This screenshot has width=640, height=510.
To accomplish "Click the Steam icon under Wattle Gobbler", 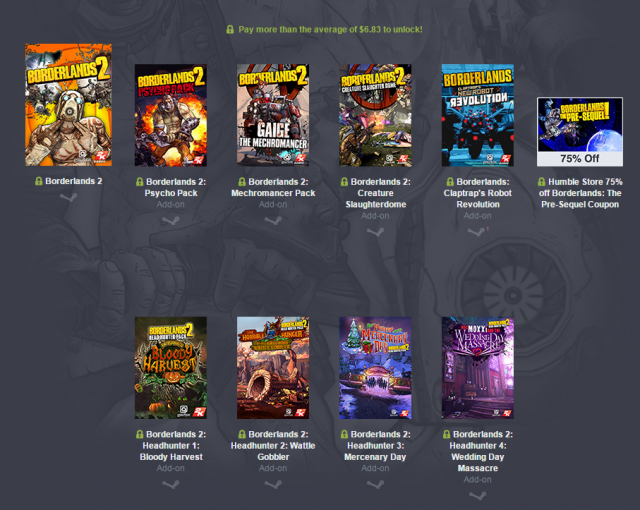I will click(273, 485).
